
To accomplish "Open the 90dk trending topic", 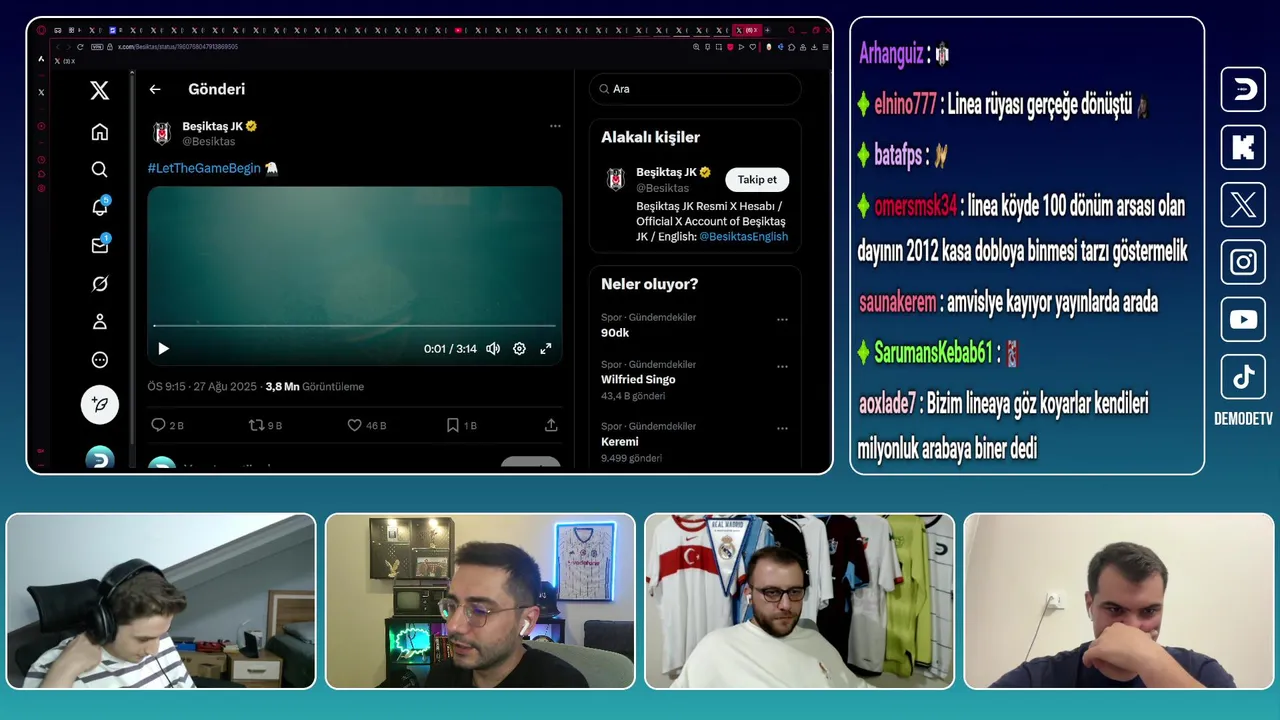I will (615, 333).
